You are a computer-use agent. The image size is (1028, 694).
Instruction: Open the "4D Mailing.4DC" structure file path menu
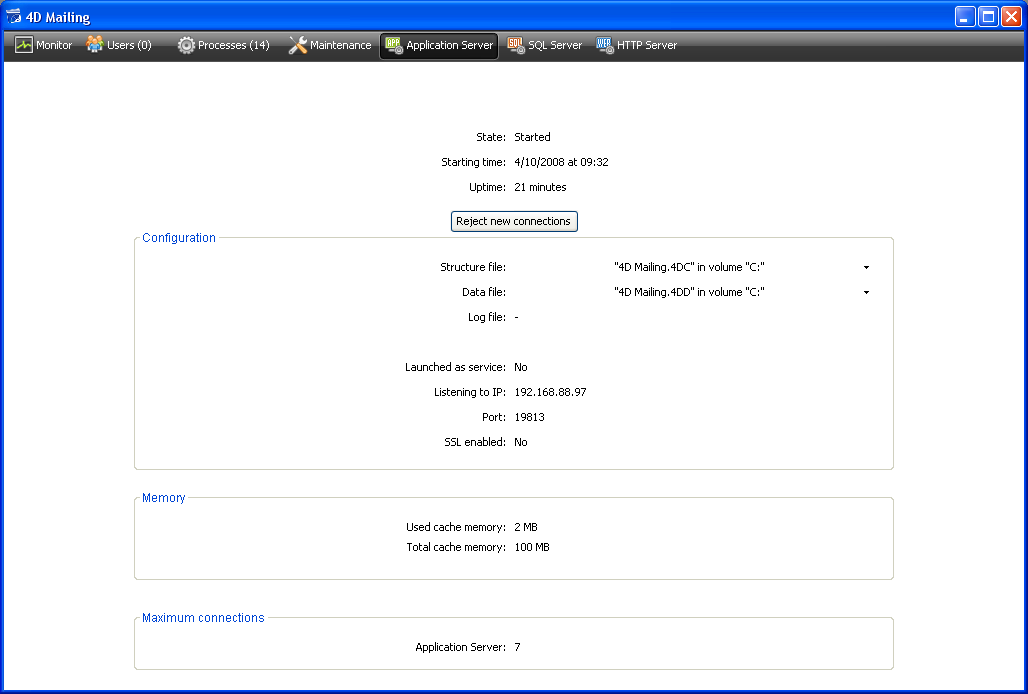(689, 267)
